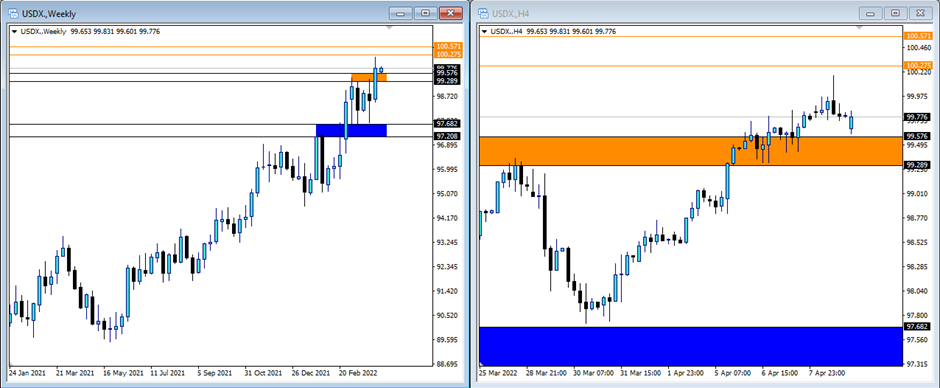Close the USDX H4 chart window
Viewport: 940px width, 388px height.
[x=921, y=13]
